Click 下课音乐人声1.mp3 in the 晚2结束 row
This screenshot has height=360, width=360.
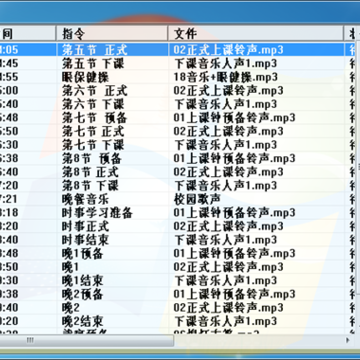pyautogui.click(x=226, y=321)
